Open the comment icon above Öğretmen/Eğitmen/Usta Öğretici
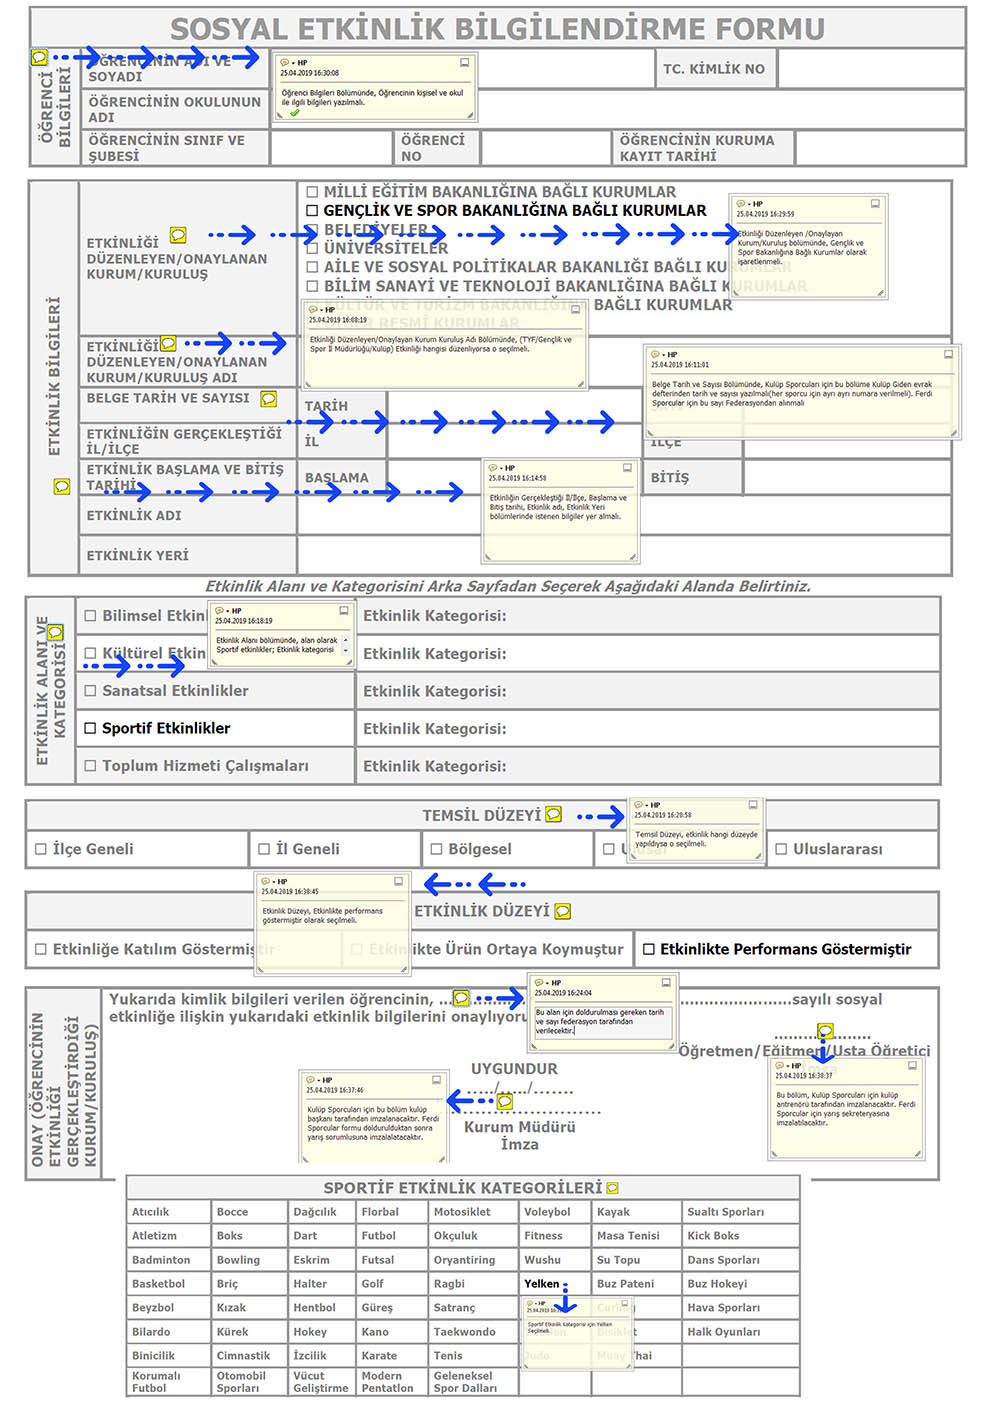The width and height of the screenshot is (992, 1403). point(825,1030)
